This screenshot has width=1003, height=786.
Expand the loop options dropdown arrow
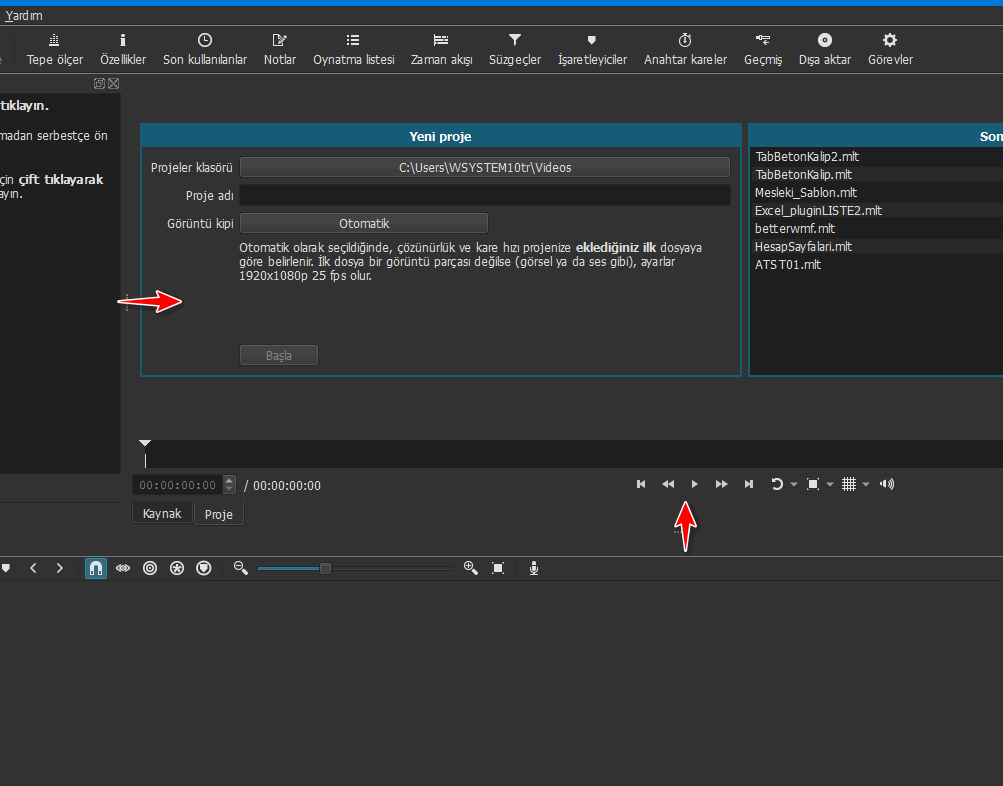point(794,485)
